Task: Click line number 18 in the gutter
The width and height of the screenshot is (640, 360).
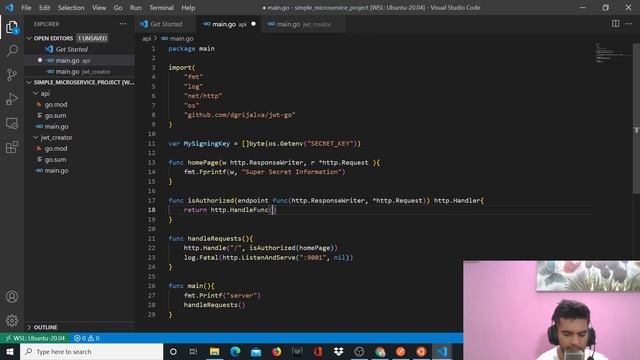Action: (151, 210)
